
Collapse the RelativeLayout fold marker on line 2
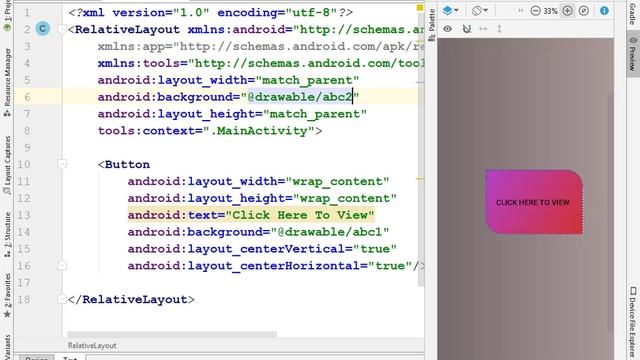point(62,29)
